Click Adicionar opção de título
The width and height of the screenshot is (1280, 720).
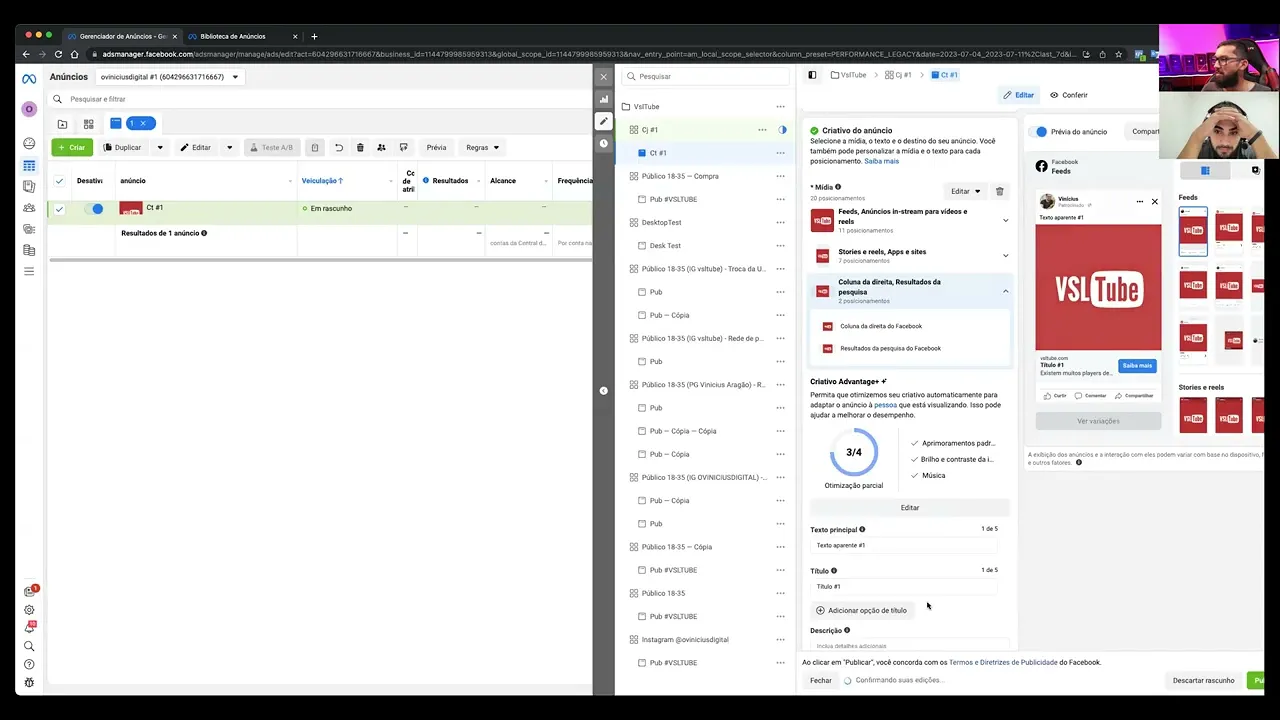coord(862,610)
